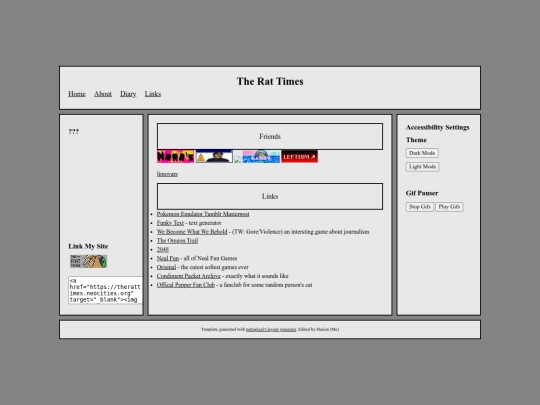Screen dimensions: 540x405
Task: Open the Diary page
Action: point(128,94)
